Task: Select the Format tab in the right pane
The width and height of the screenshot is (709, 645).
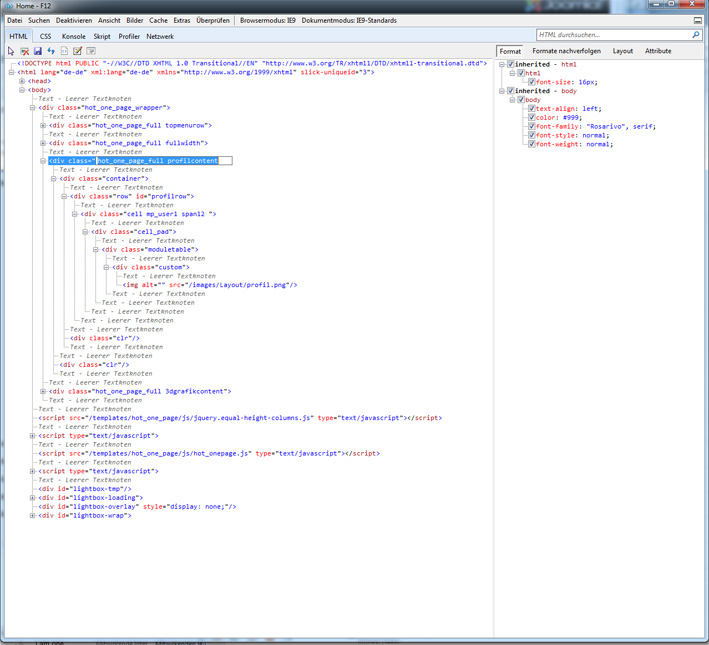Action: pyautogui.click(x=510, y=51)
